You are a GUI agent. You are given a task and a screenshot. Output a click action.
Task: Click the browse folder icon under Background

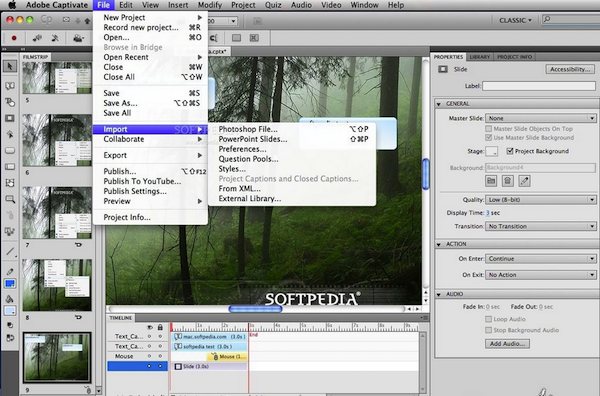click(491, 181)
